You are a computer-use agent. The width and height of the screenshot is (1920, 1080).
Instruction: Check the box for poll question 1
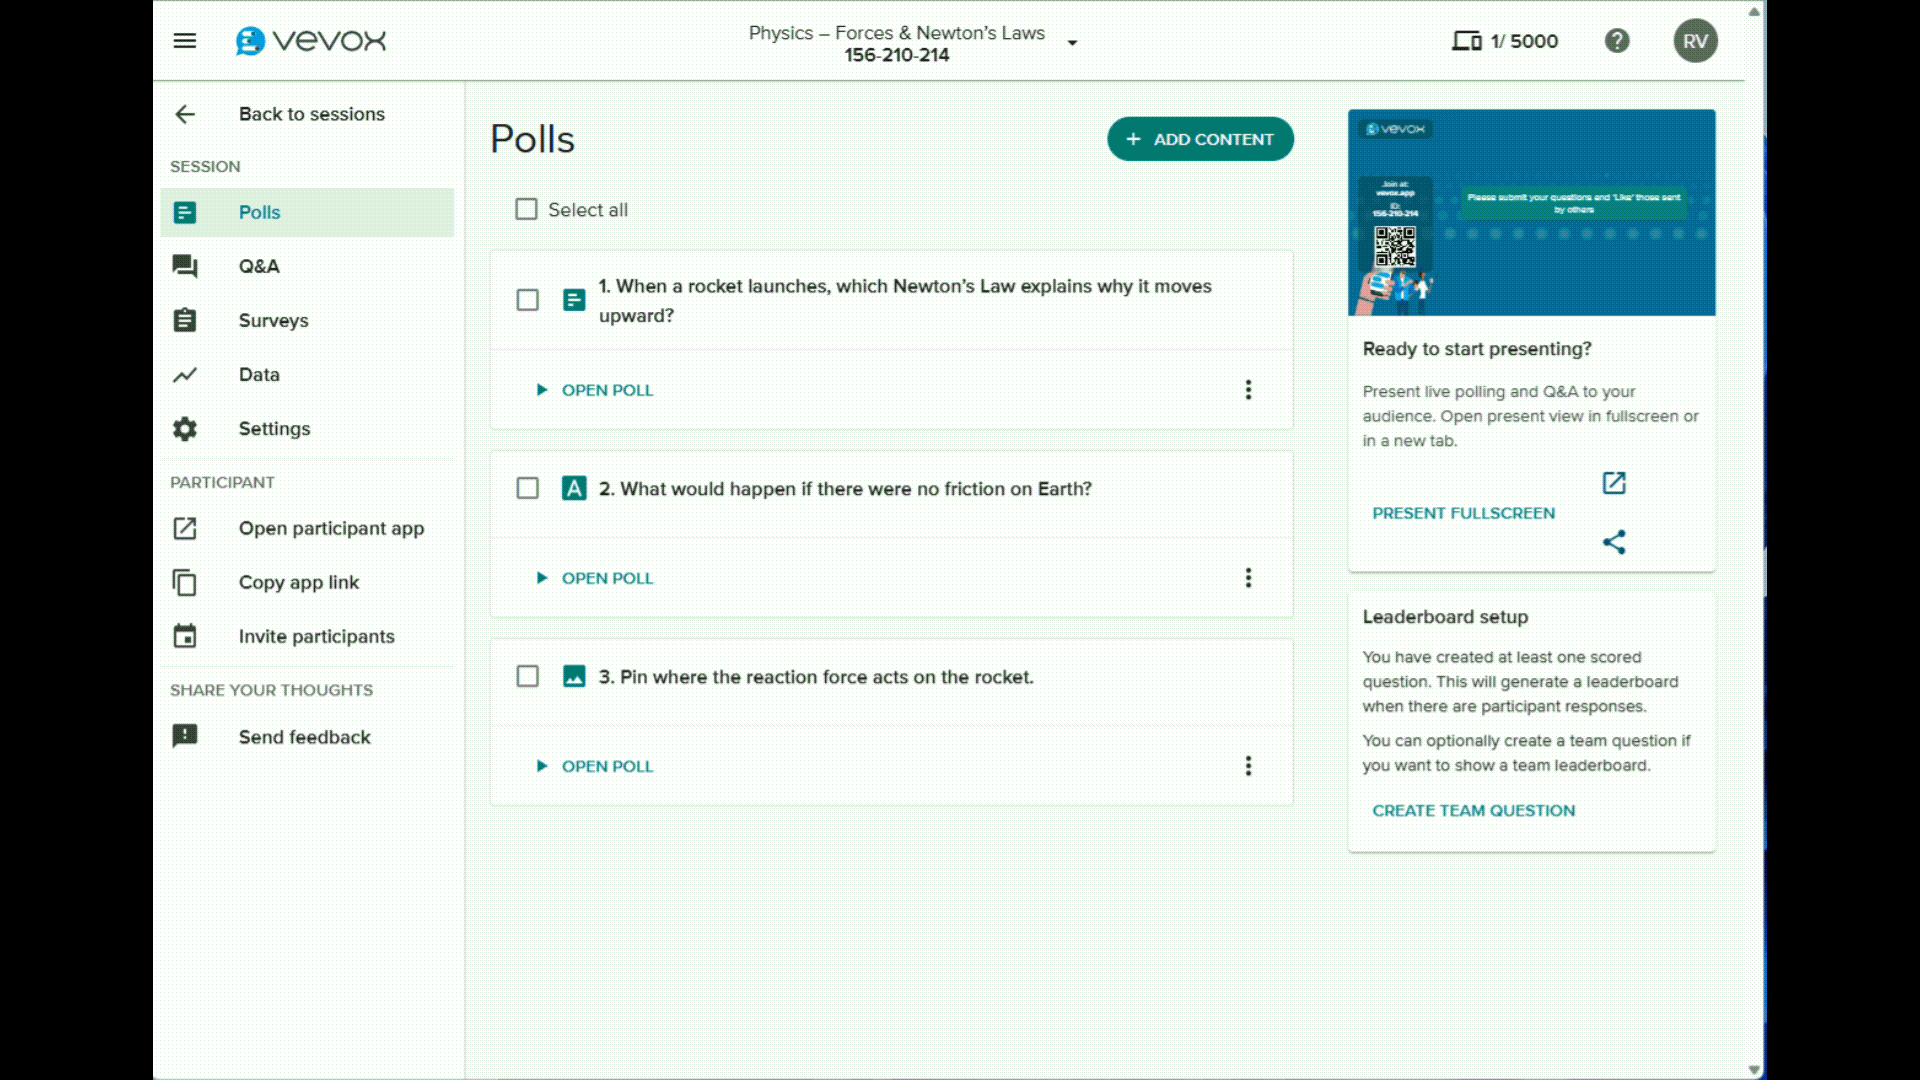pyautogui.click(x=528, y=299)
